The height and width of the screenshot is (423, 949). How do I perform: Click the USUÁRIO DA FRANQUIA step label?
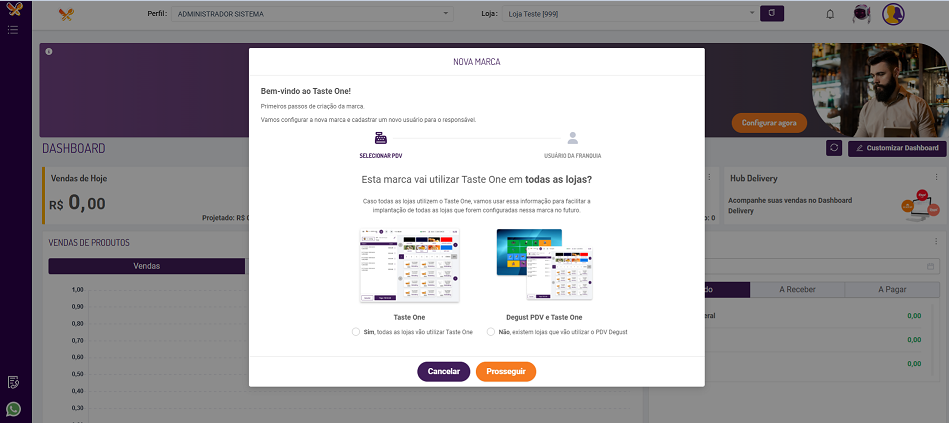pos(573,156)
